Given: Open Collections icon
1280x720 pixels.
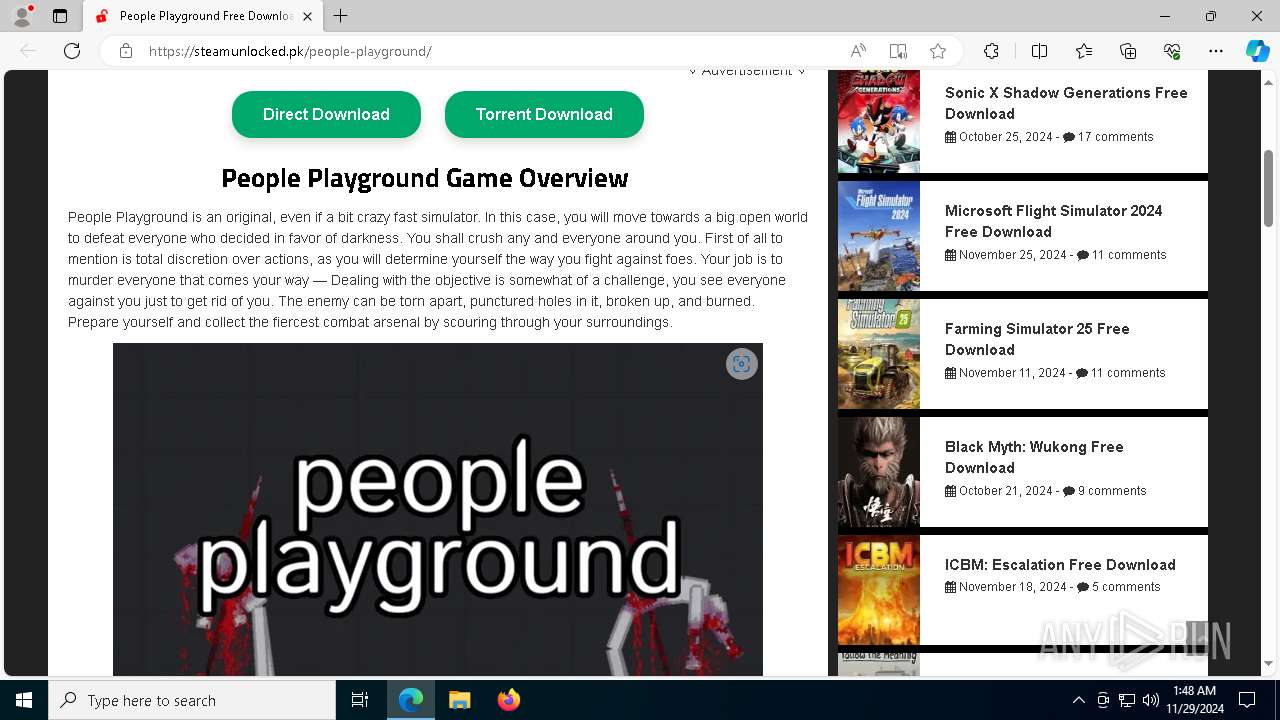Looking at the screenshot, I should [1128, 51].
